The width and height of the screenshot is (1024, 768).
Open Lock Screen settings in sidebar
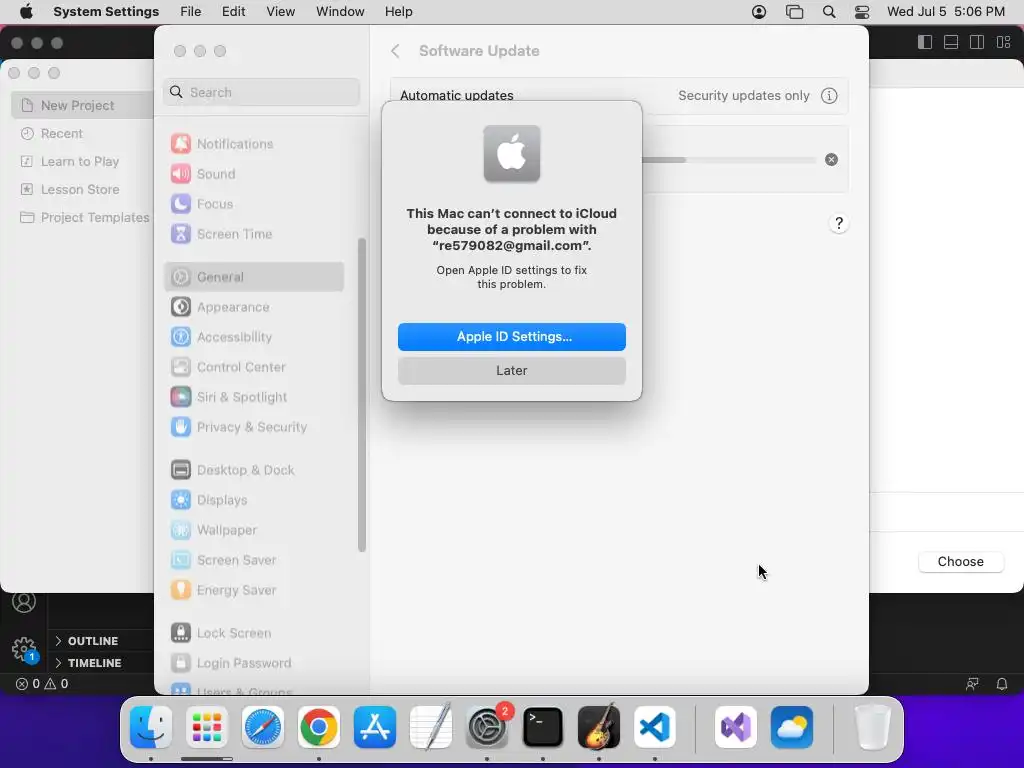point(254,633)
